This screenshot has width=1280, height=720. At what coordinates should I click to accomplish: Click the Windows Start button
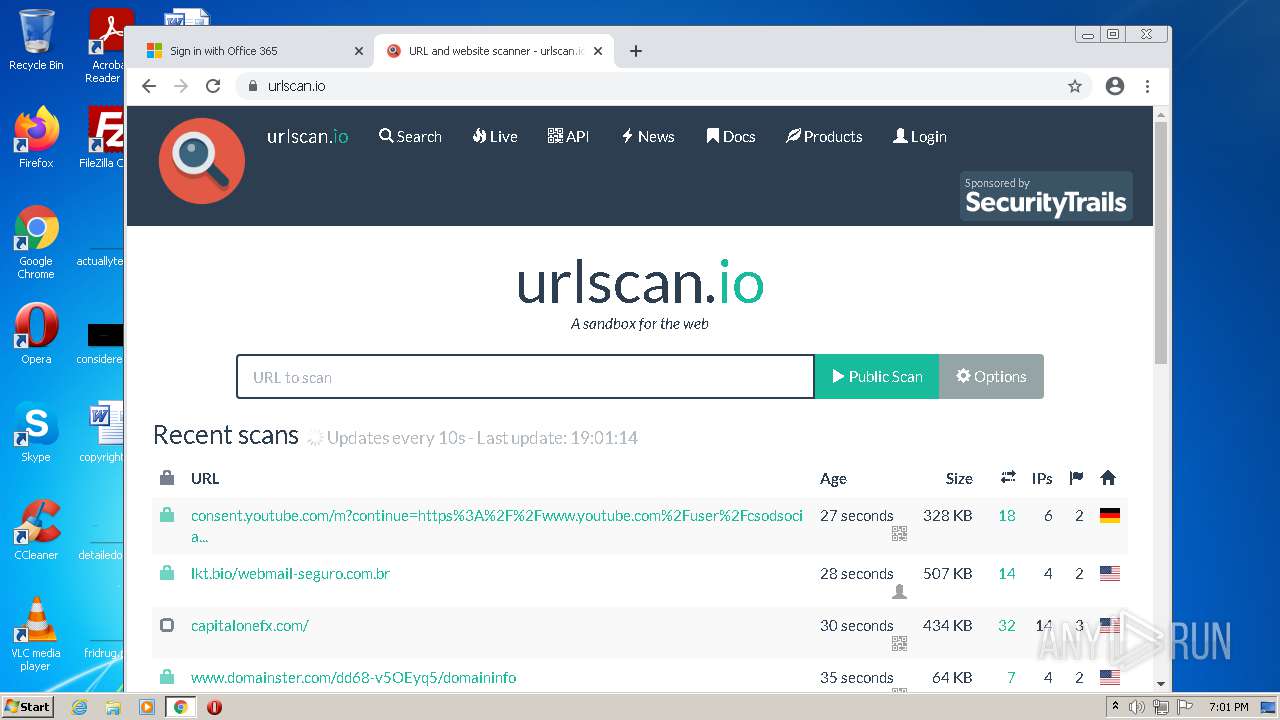click(27, 707)
